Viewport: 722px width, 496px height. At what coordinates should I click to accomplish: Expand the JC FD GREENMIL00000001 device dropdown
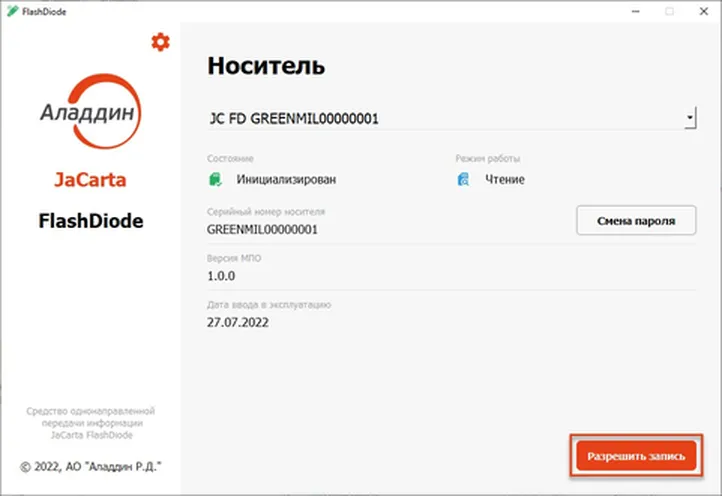689,118
